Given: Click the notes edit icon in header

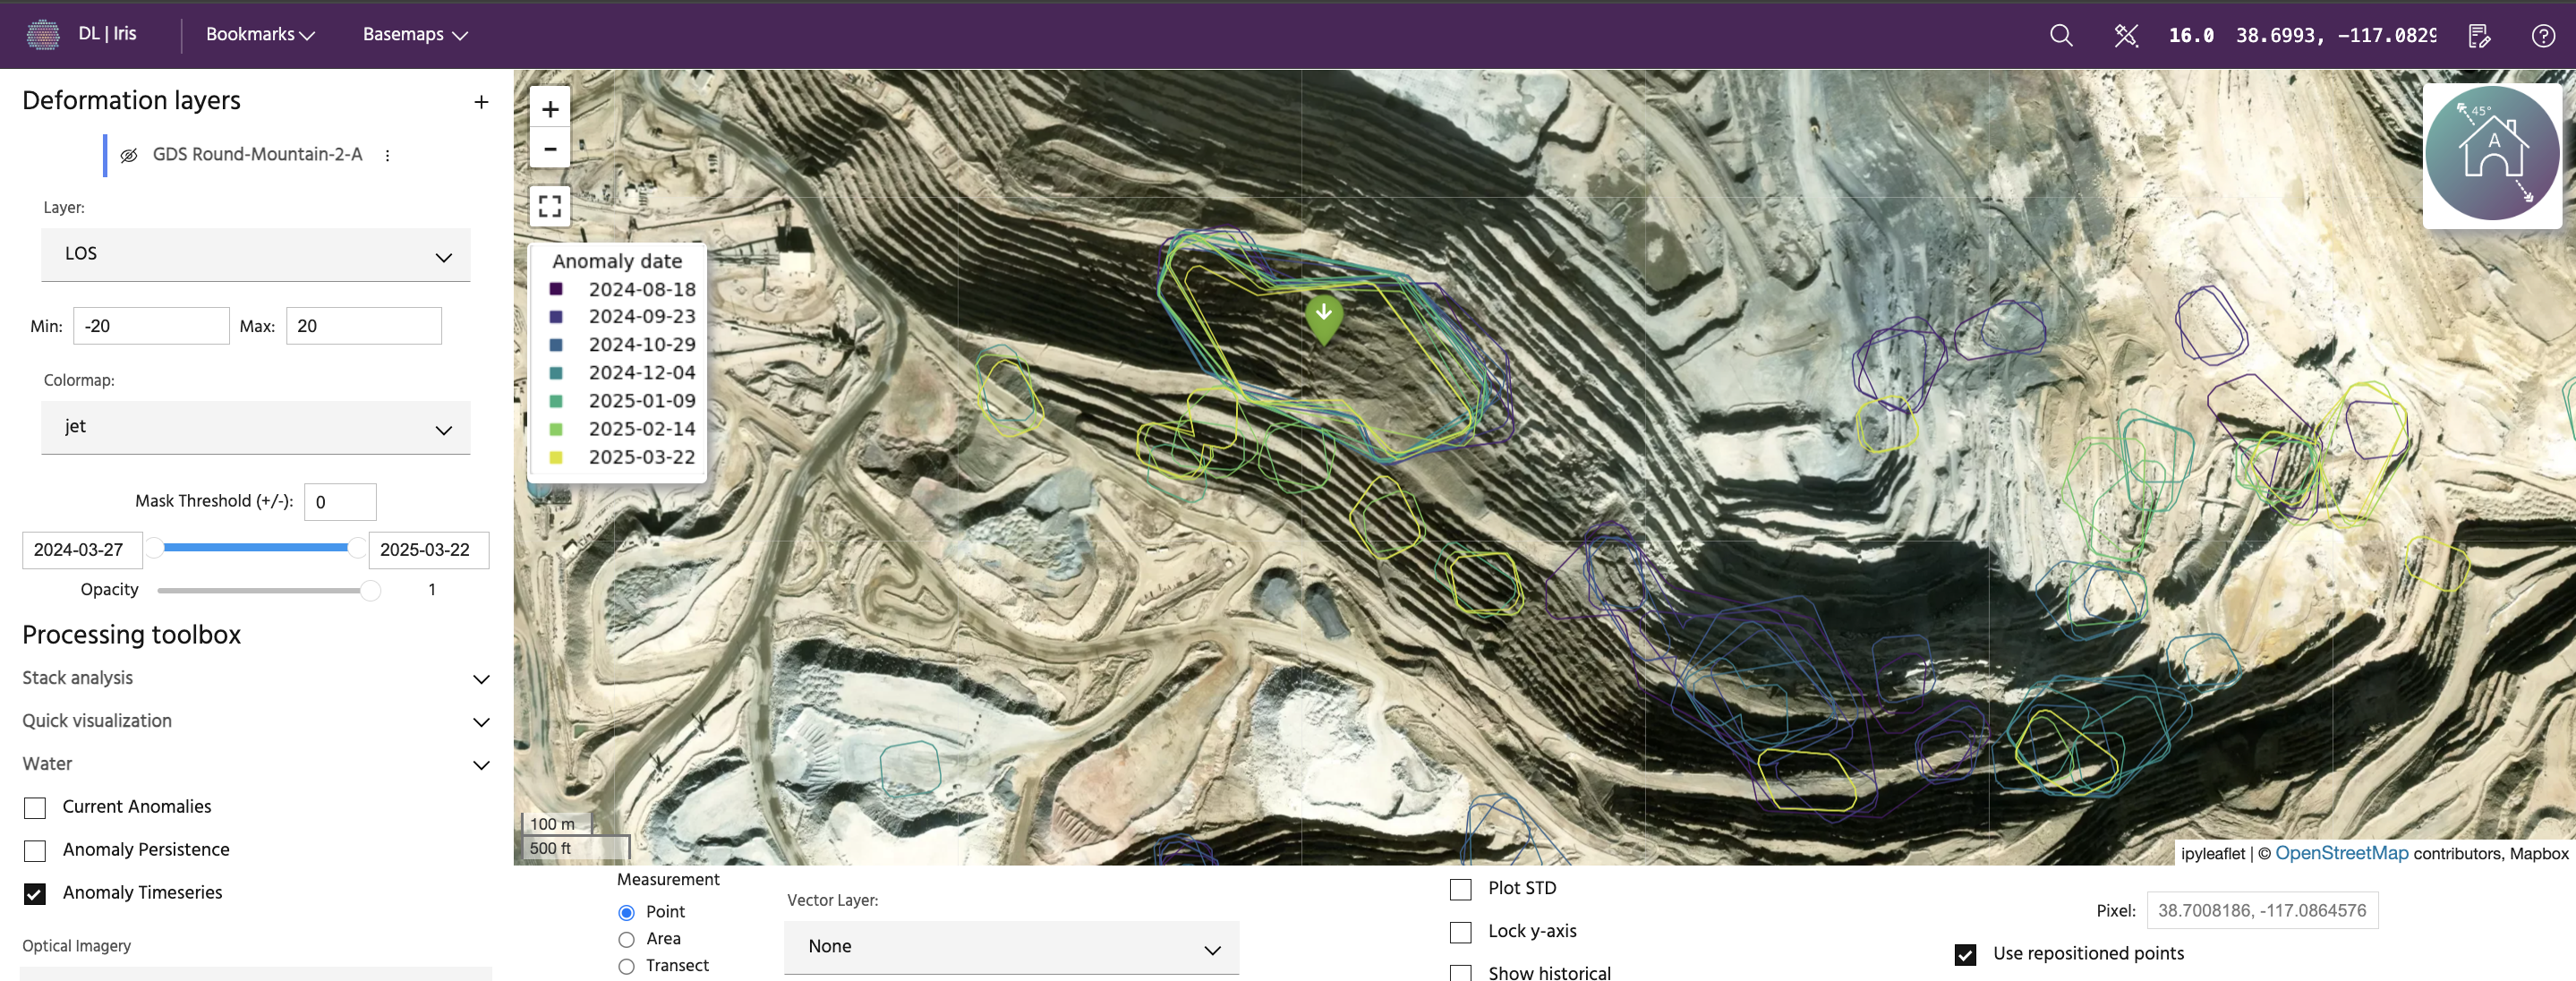Looking at the screenshot, I should 2479,35.
